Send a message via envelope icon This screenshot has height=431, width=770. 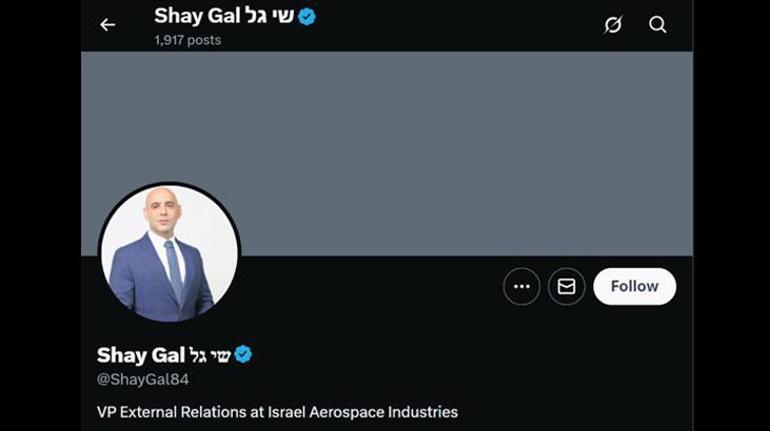tap(566, 287)
